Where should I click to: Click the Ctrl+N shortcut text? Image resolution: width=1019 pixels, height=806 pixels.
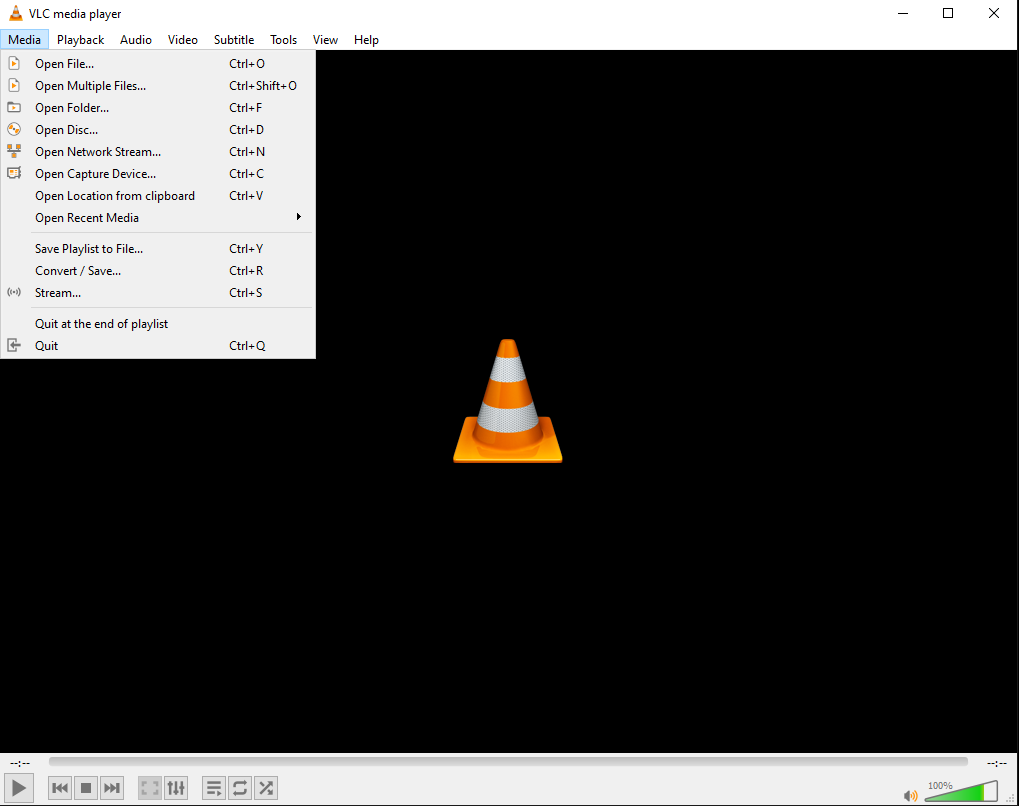point(247,152)
